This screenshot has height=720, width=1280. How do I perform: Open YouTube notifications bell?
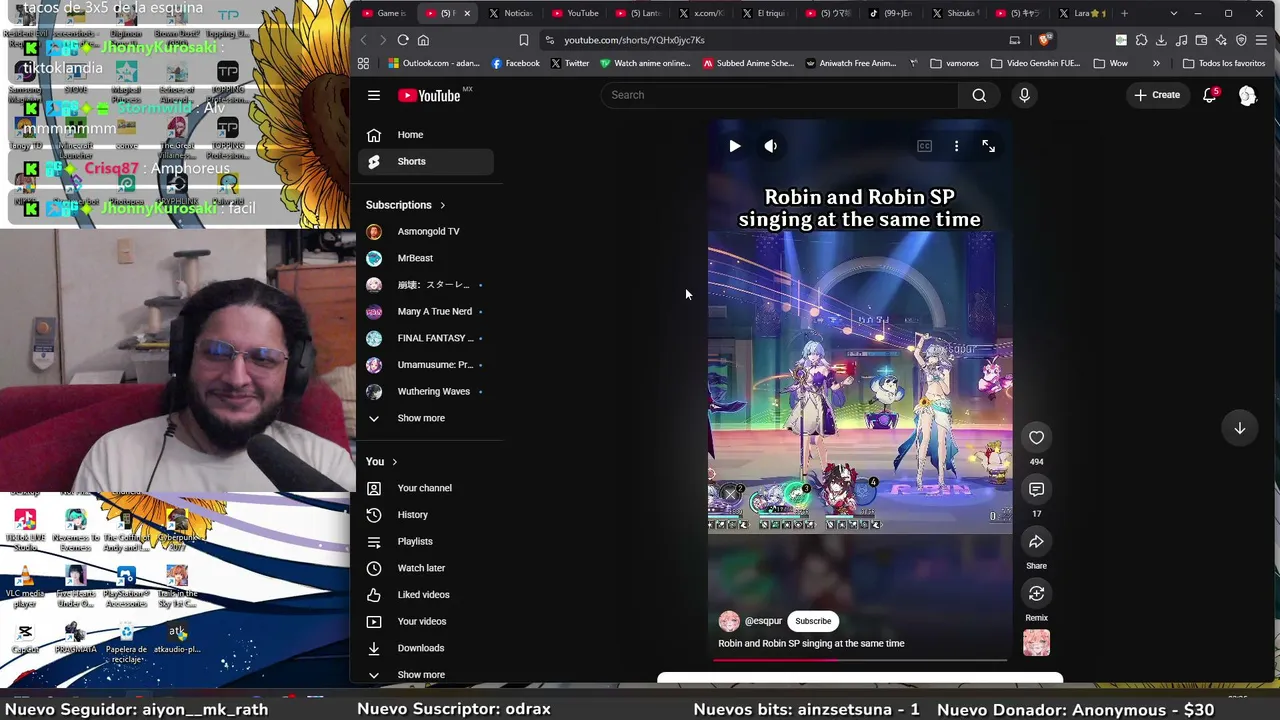coord(1209,95)
